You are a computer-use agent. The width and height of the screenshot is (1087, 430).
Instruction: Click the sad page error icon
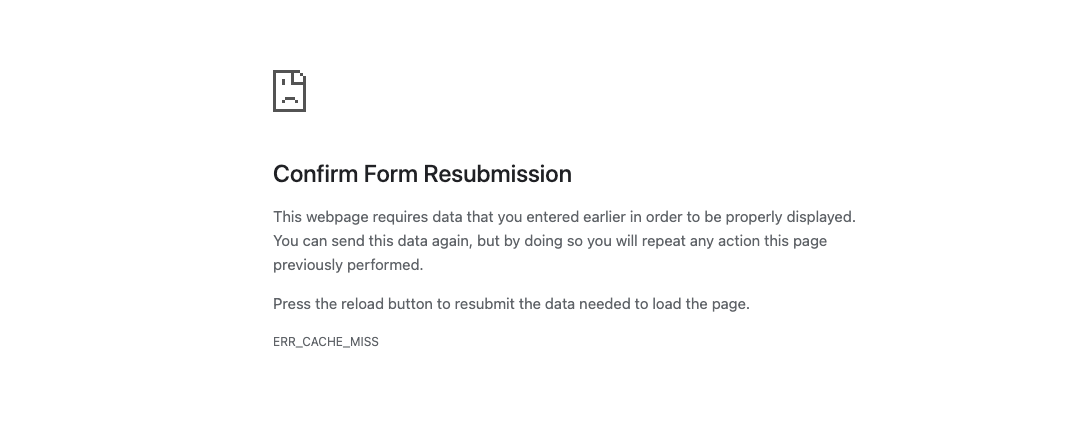click(289, 91)
